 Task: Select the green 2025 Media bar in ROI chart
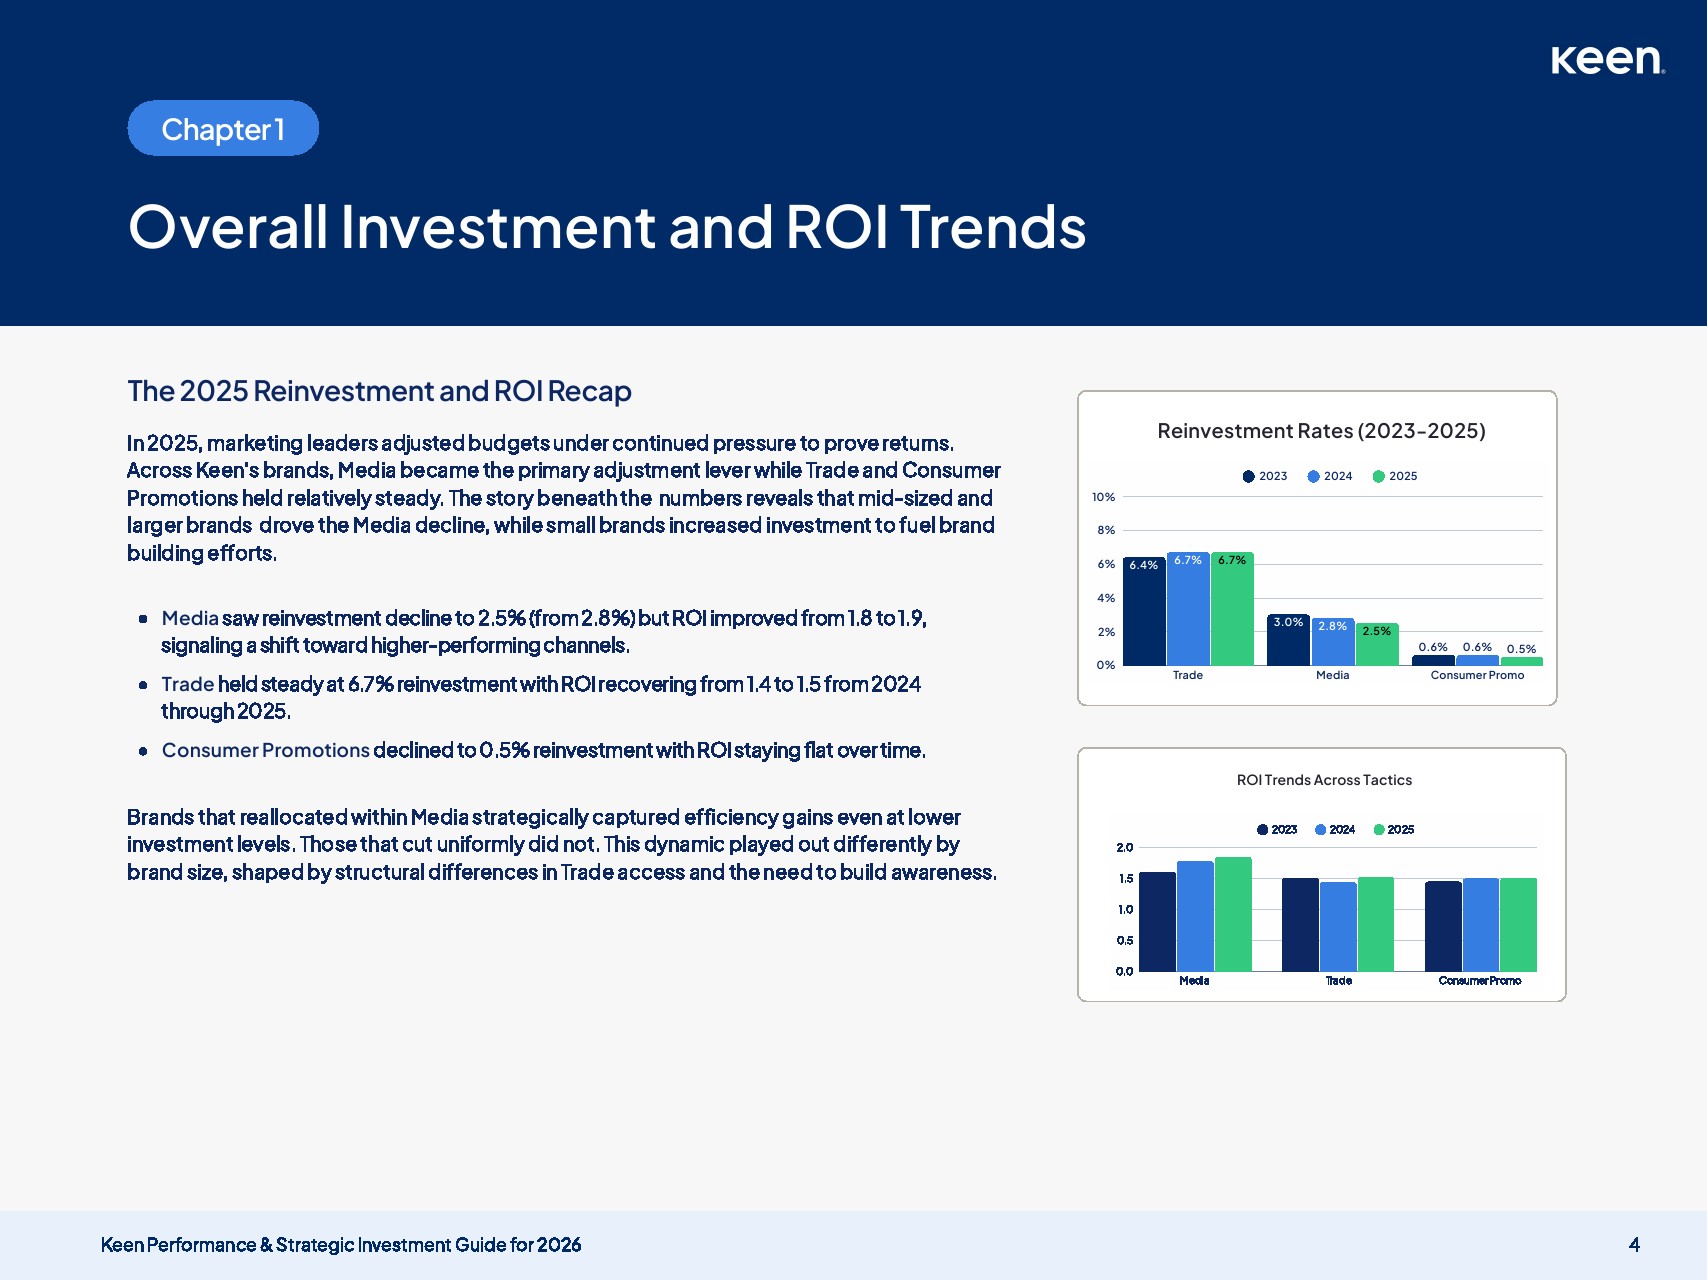coord(1233,914)
